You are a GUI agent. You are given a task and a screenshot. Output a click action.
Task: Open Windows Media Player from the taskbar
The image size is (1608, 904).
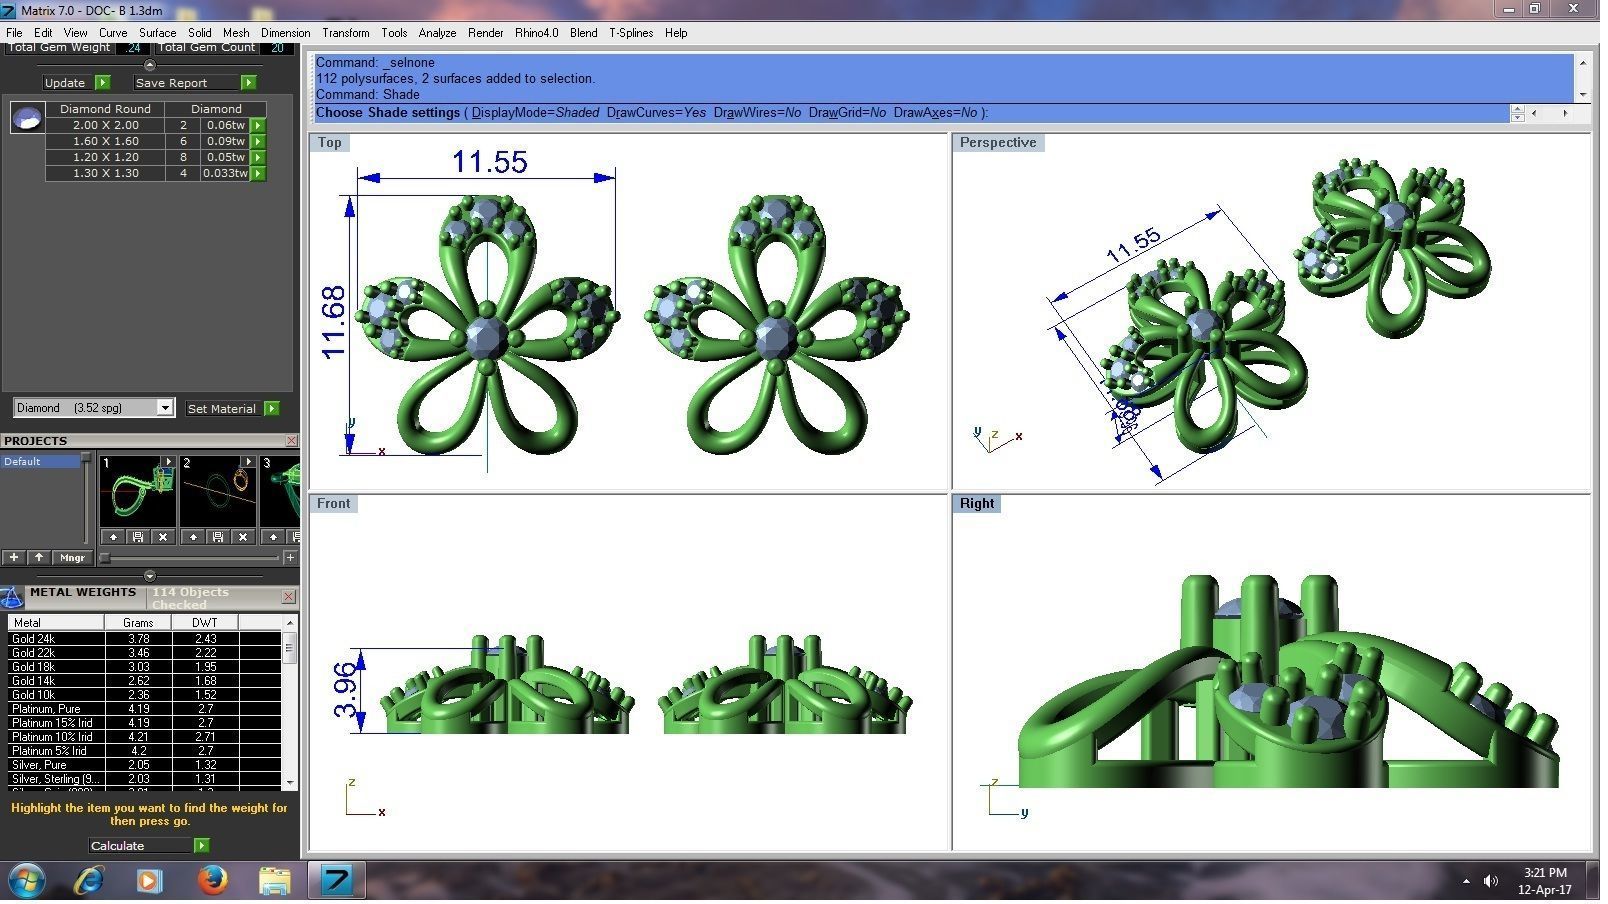[150, 883]
